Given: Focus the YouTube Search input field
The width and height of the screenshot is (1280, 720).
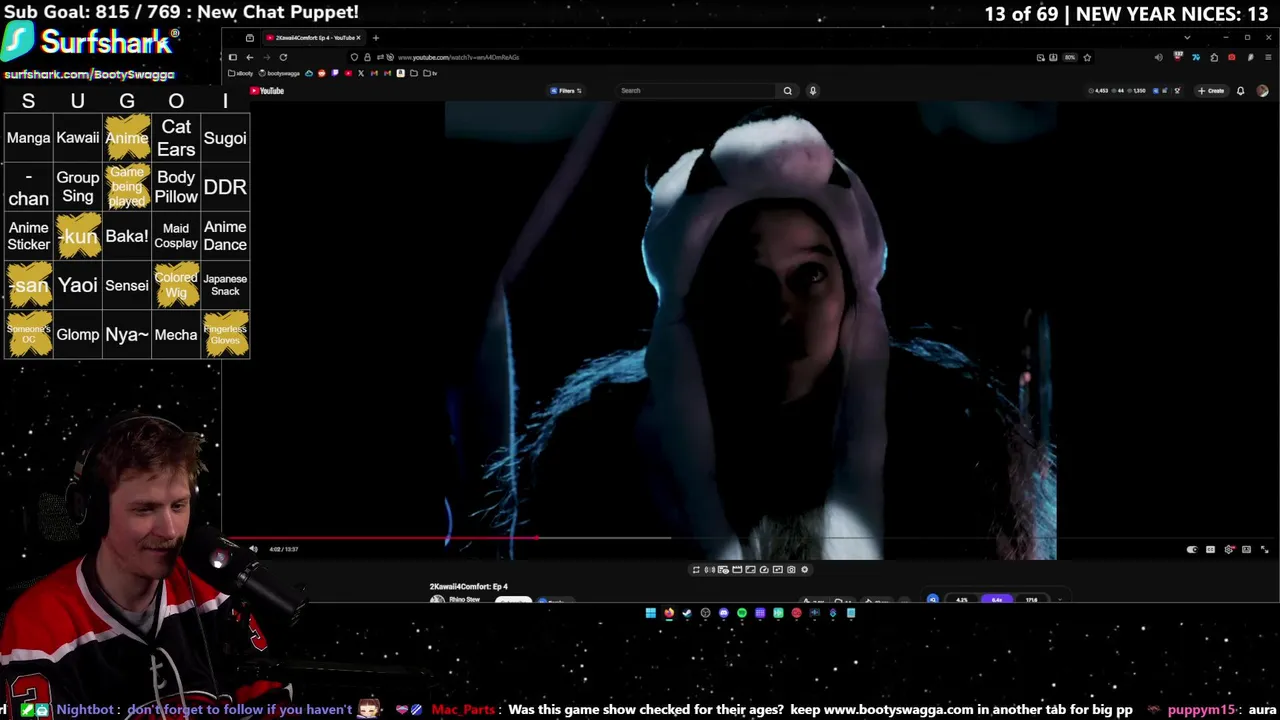Looking at the screenshot, I should (696, 91).
